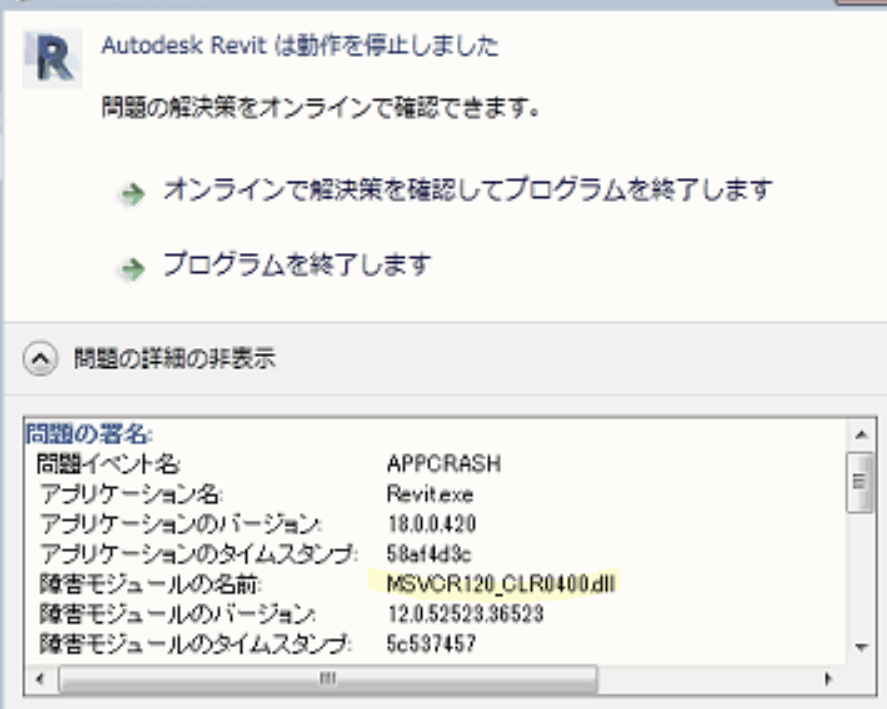Select the 問題の署名 heading text
This screenshot has width=887, height=709.
[x=89, y=435]
